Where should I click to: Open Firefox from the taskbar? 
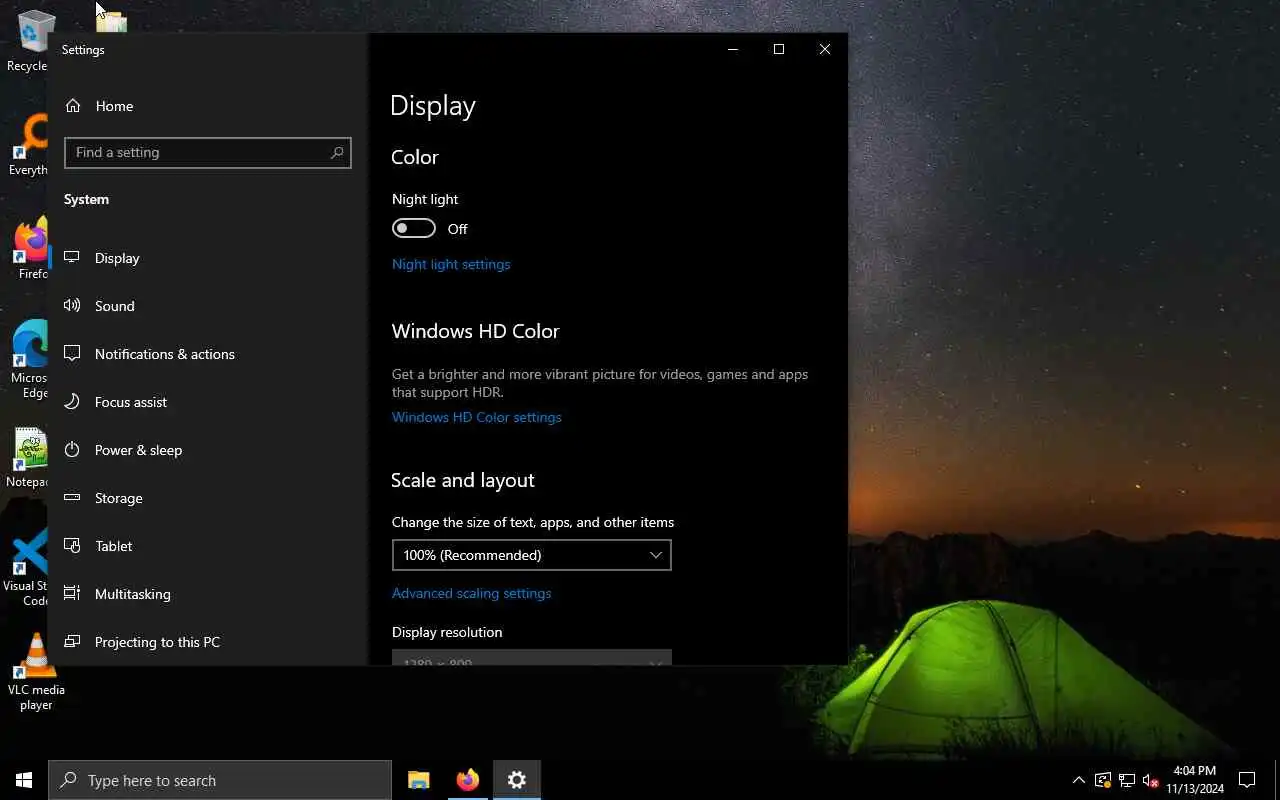467,780
